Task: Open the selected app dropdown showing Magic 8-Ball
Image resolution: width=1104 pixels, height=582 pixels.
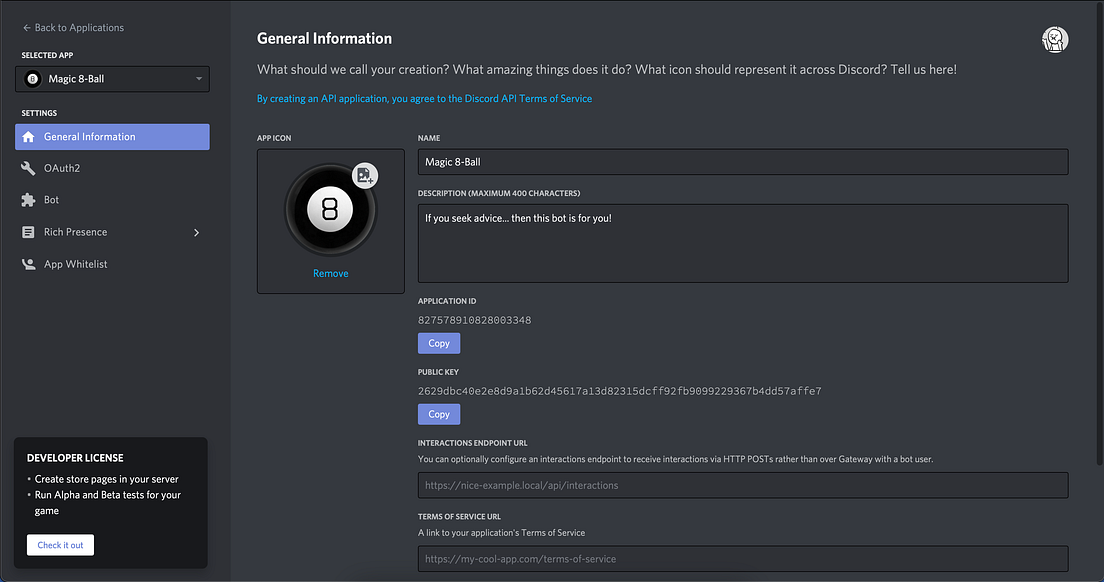Action: click(x=112, y=79)
